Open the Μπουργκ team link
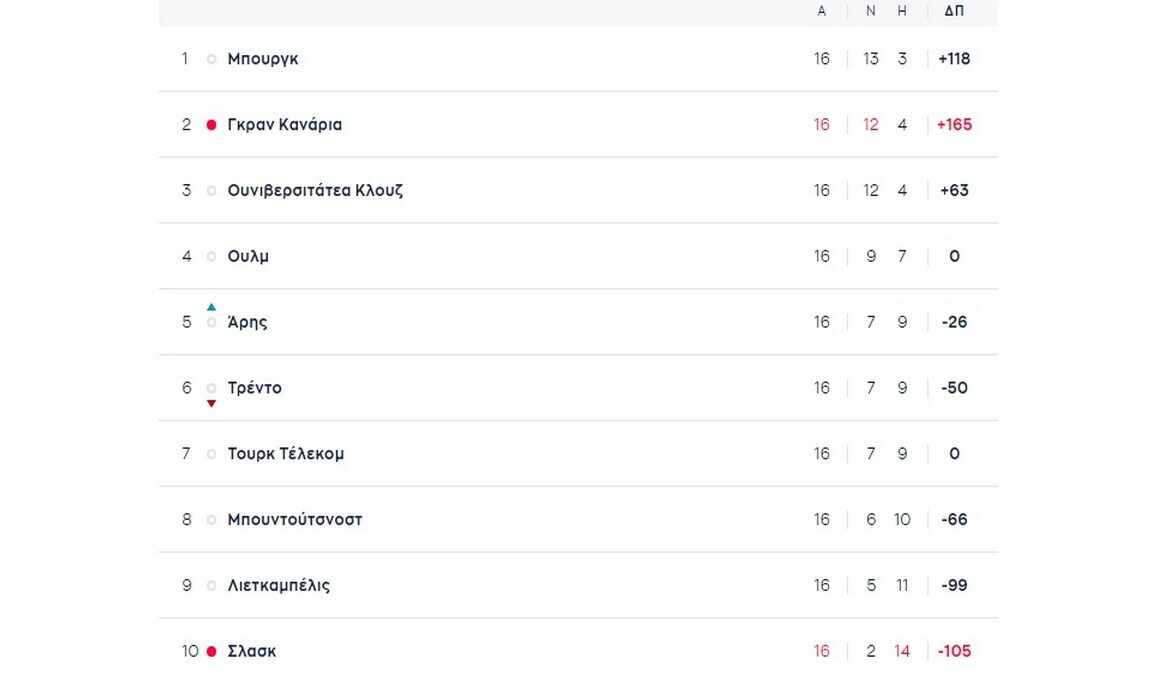1170x675 pixels. tap(263, 59)
